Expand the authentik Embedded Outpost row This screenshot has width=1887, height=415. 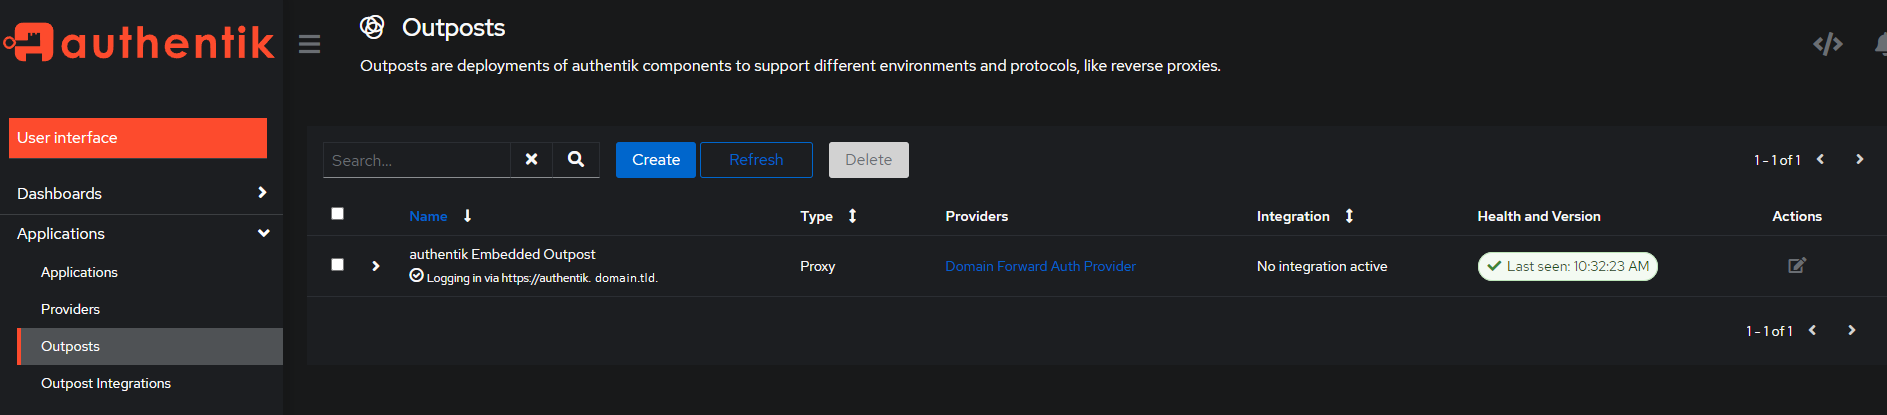(376, 266)
